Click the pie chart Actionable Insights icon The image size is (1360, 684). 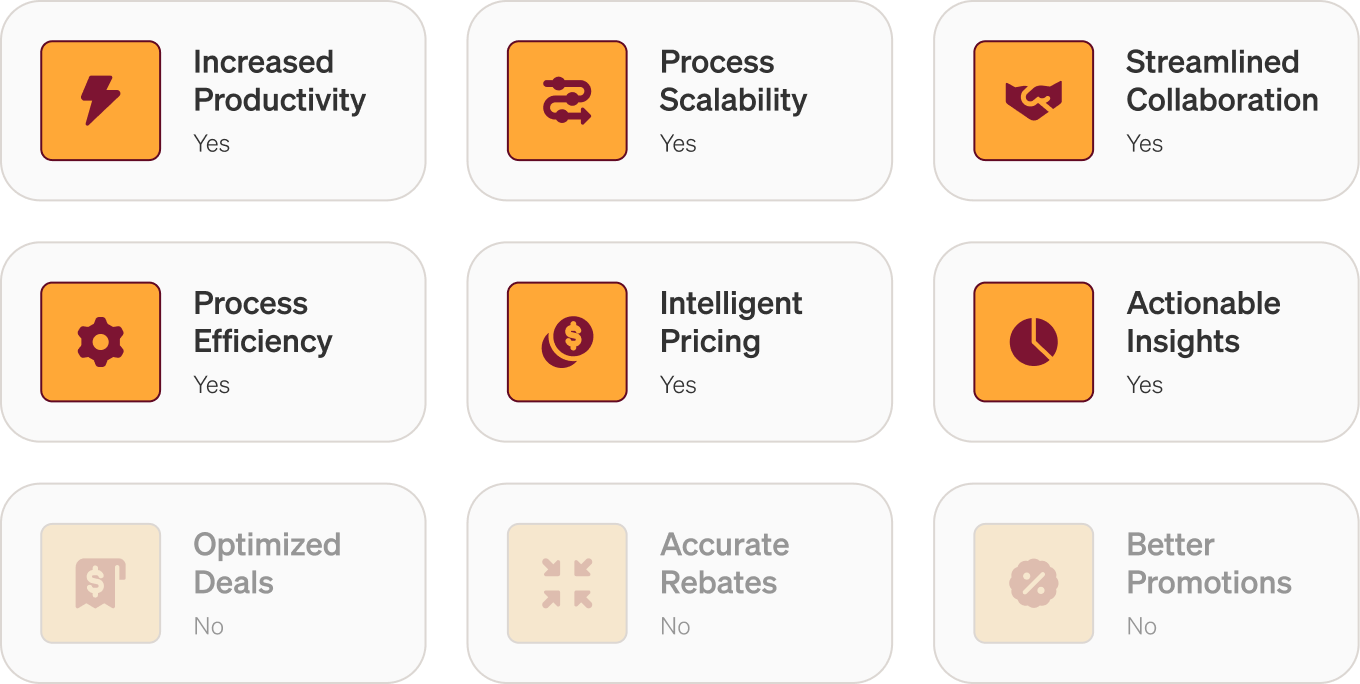[x=1033, y=342]
